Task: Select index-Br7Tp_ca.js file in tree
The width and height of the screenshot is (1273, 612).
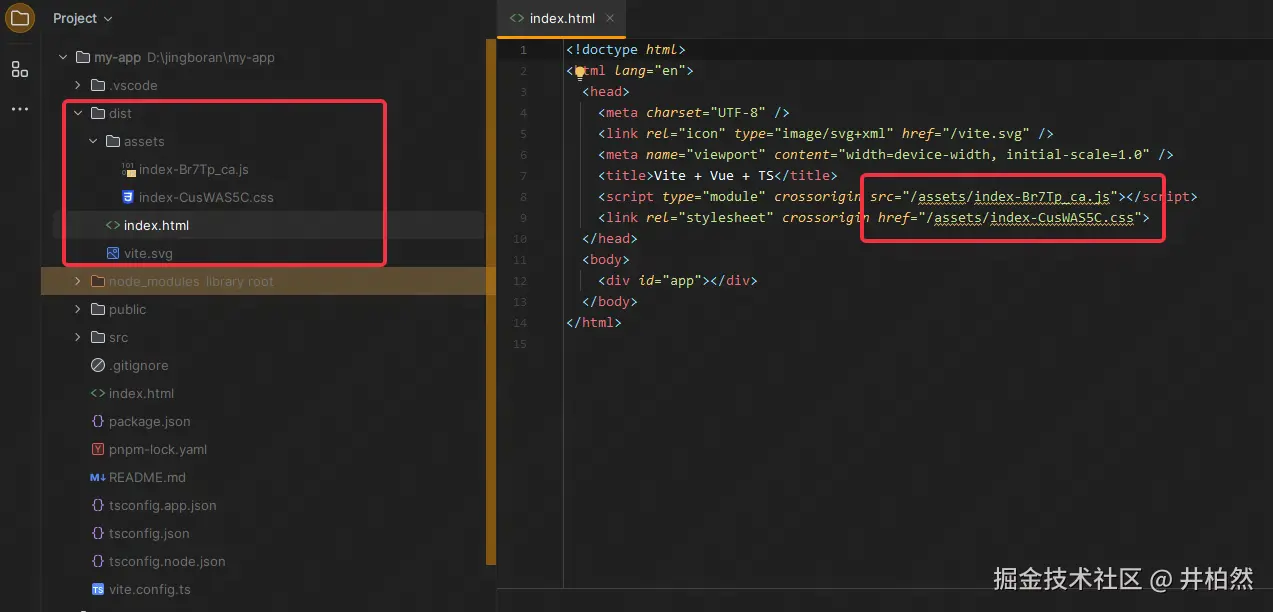Action: (x=194, y=169)
